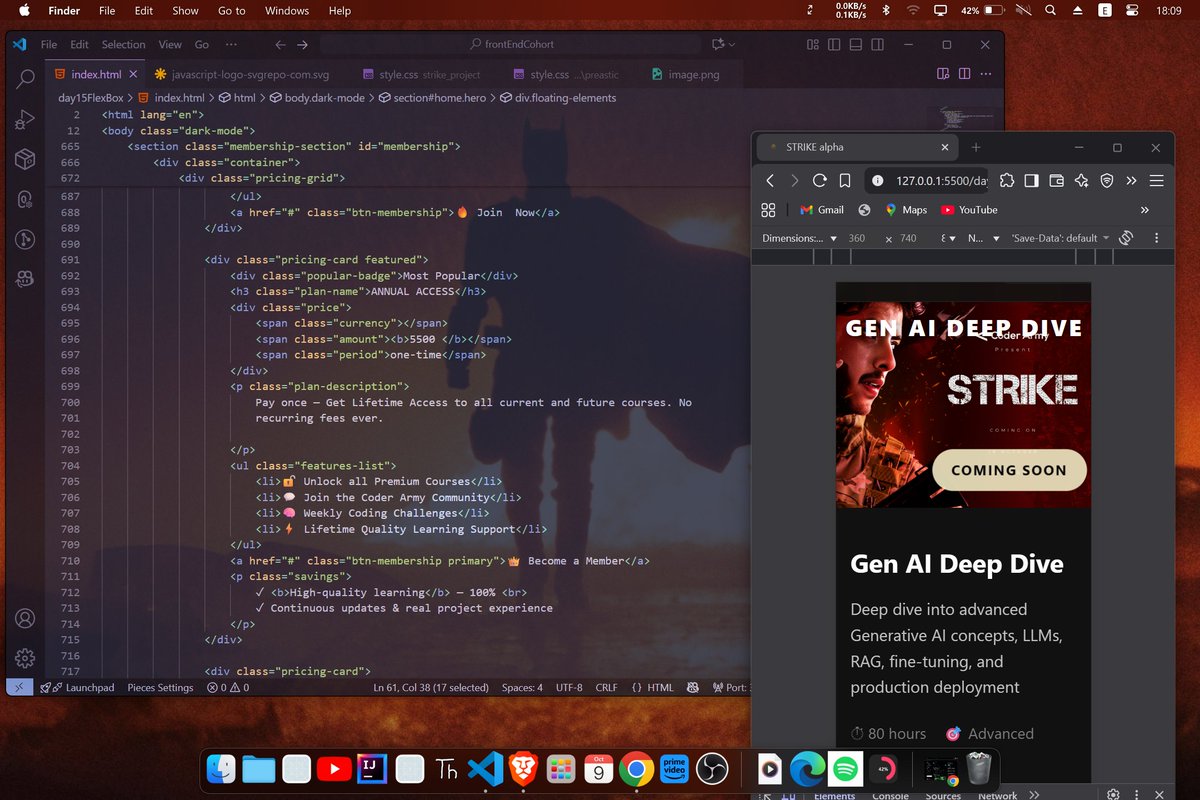
Task: Click the VS Code frontEndCohort search box
Action: click(512, 45)
